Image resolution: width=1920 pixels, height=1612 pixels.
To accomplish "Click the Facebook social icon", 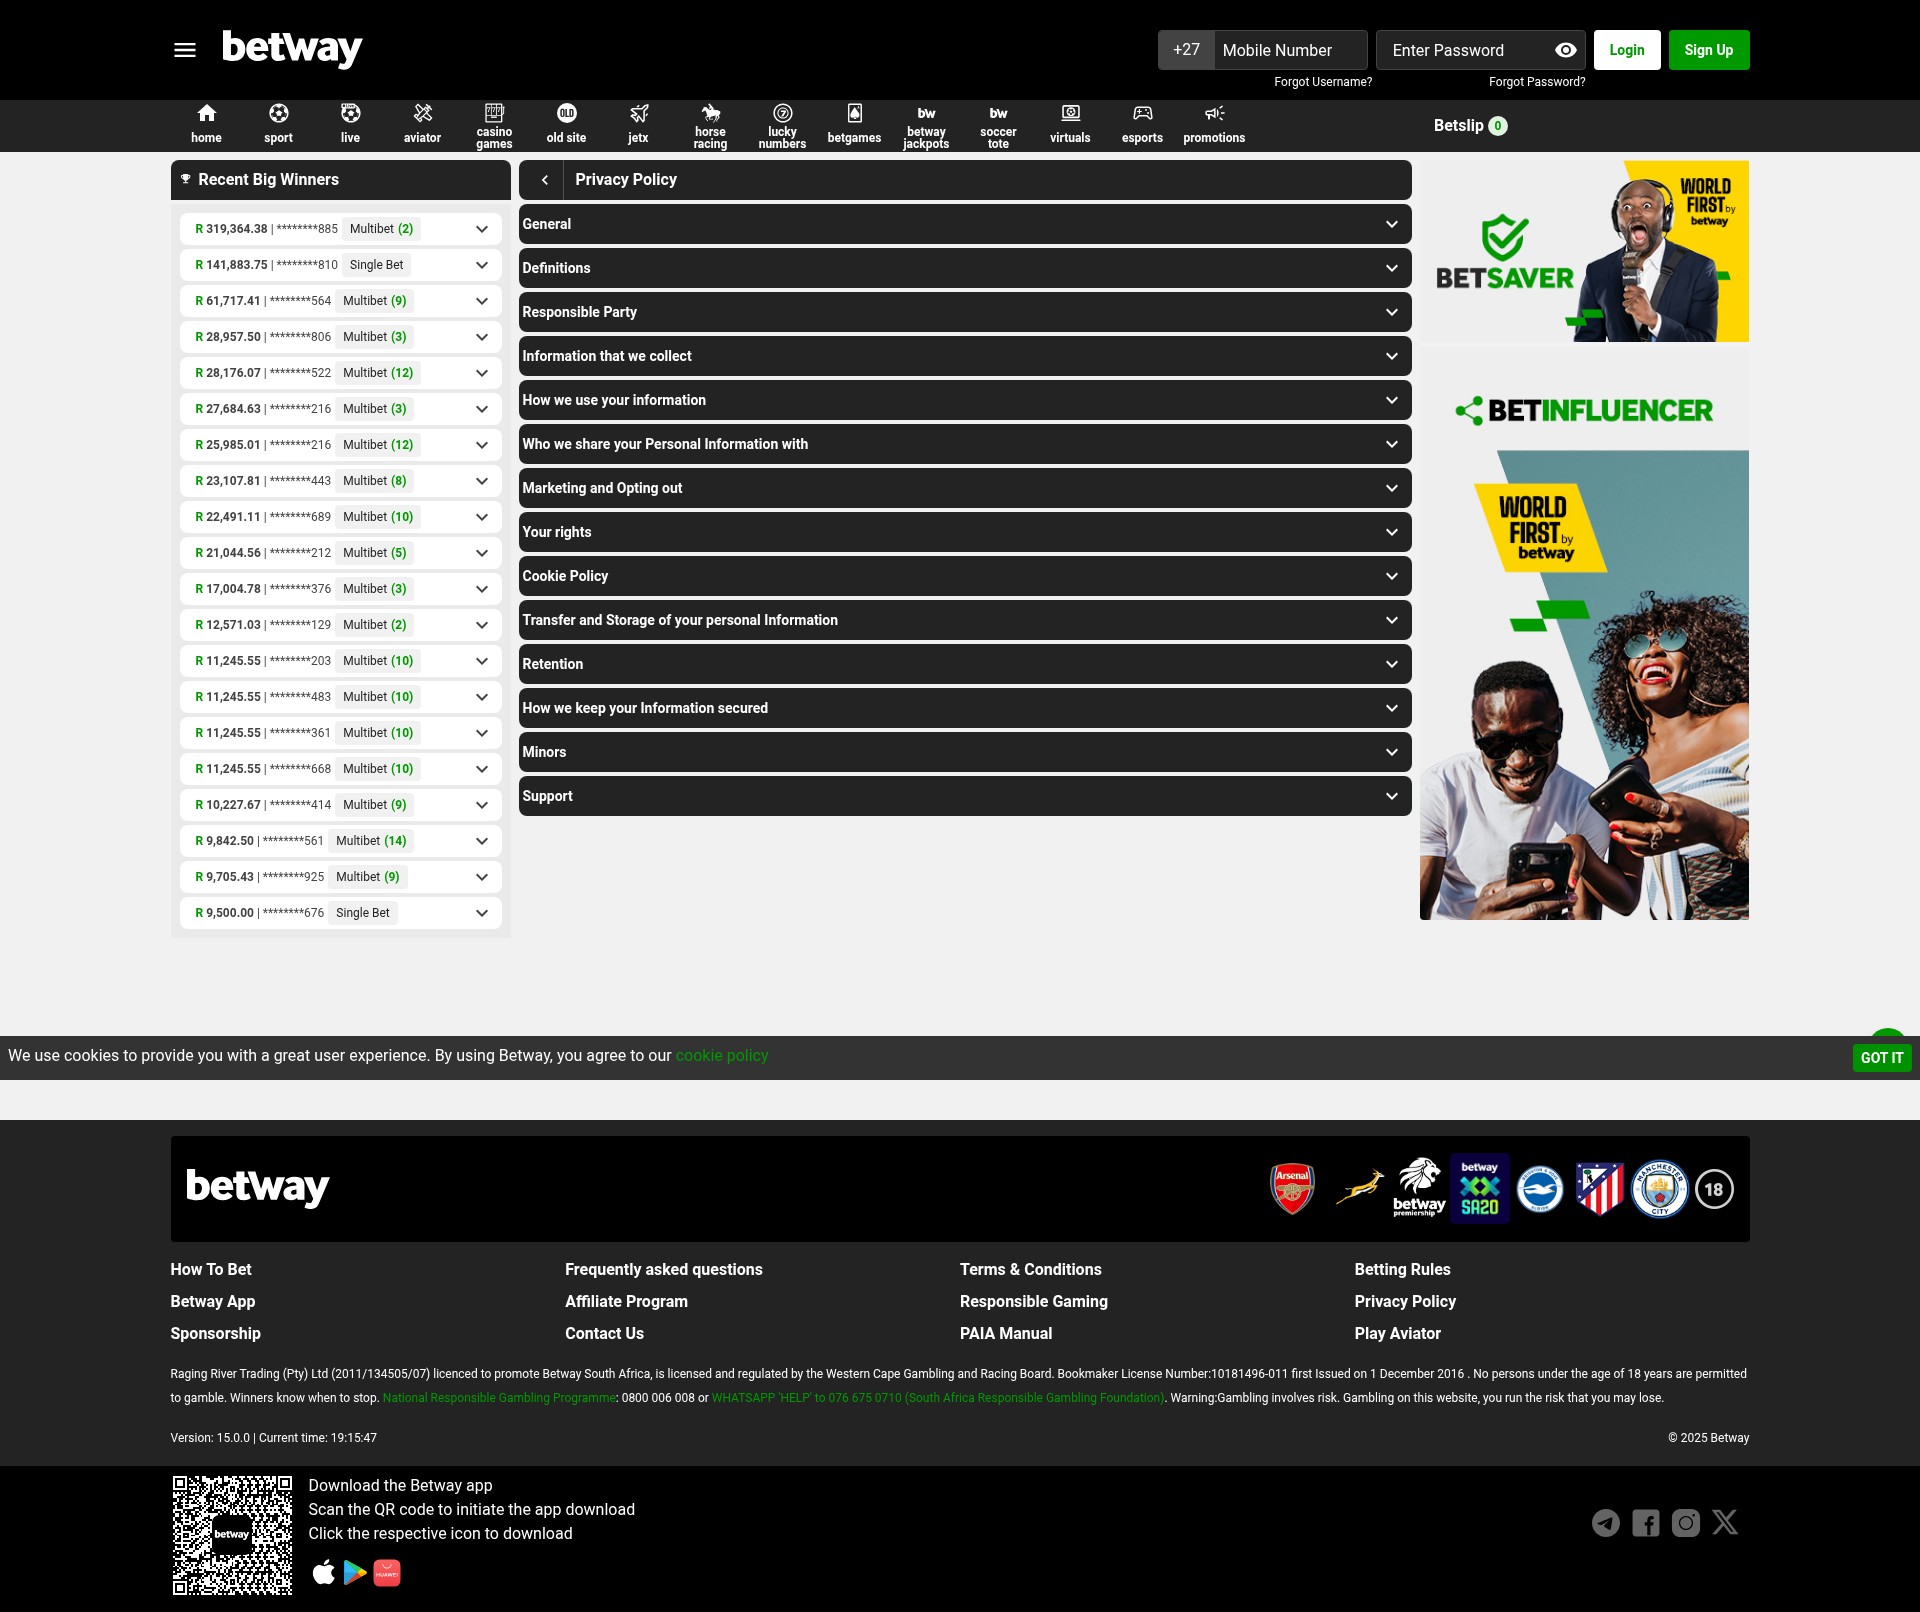I will click(1646, 1523).
